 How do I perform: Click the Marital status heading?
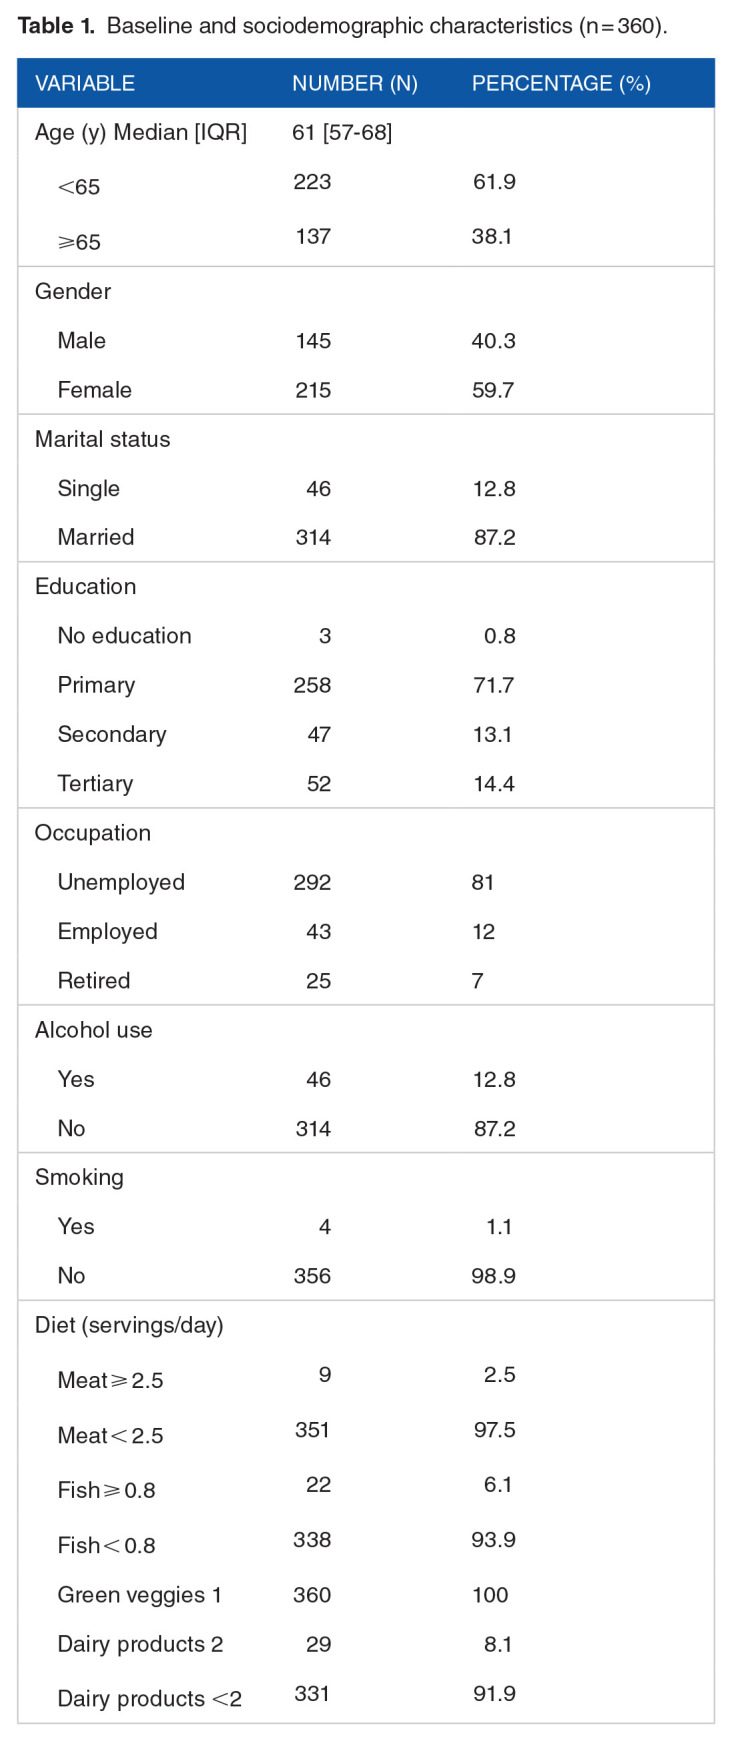(x=102, y=439)
